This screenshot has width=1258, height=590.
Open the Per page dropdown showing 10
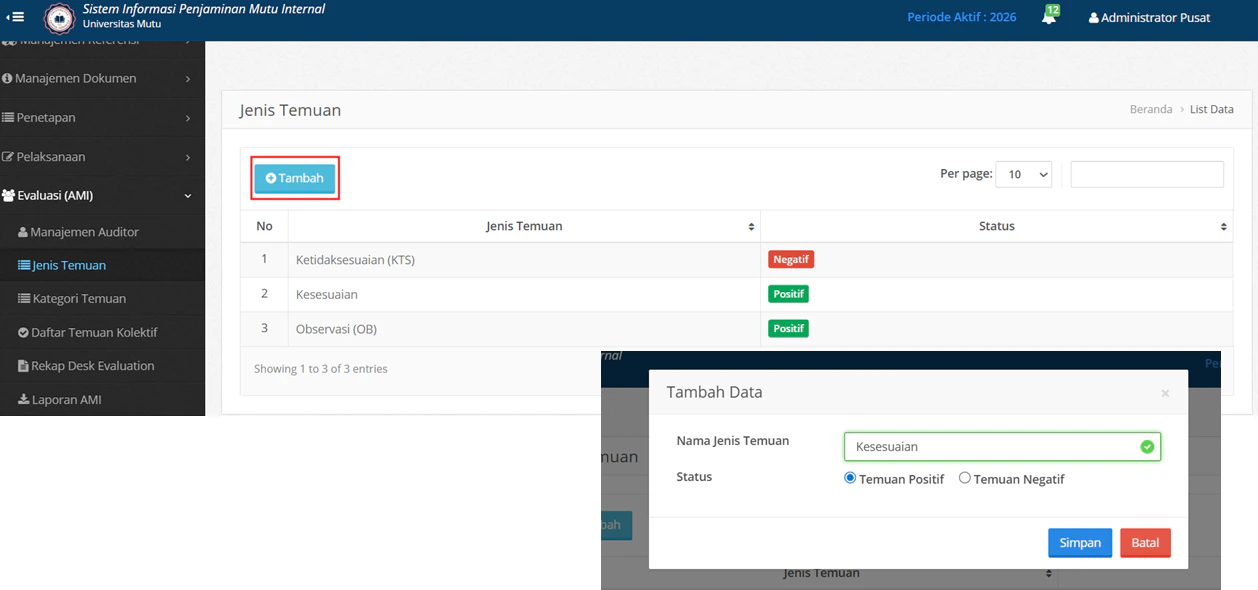coord(1025,174)
